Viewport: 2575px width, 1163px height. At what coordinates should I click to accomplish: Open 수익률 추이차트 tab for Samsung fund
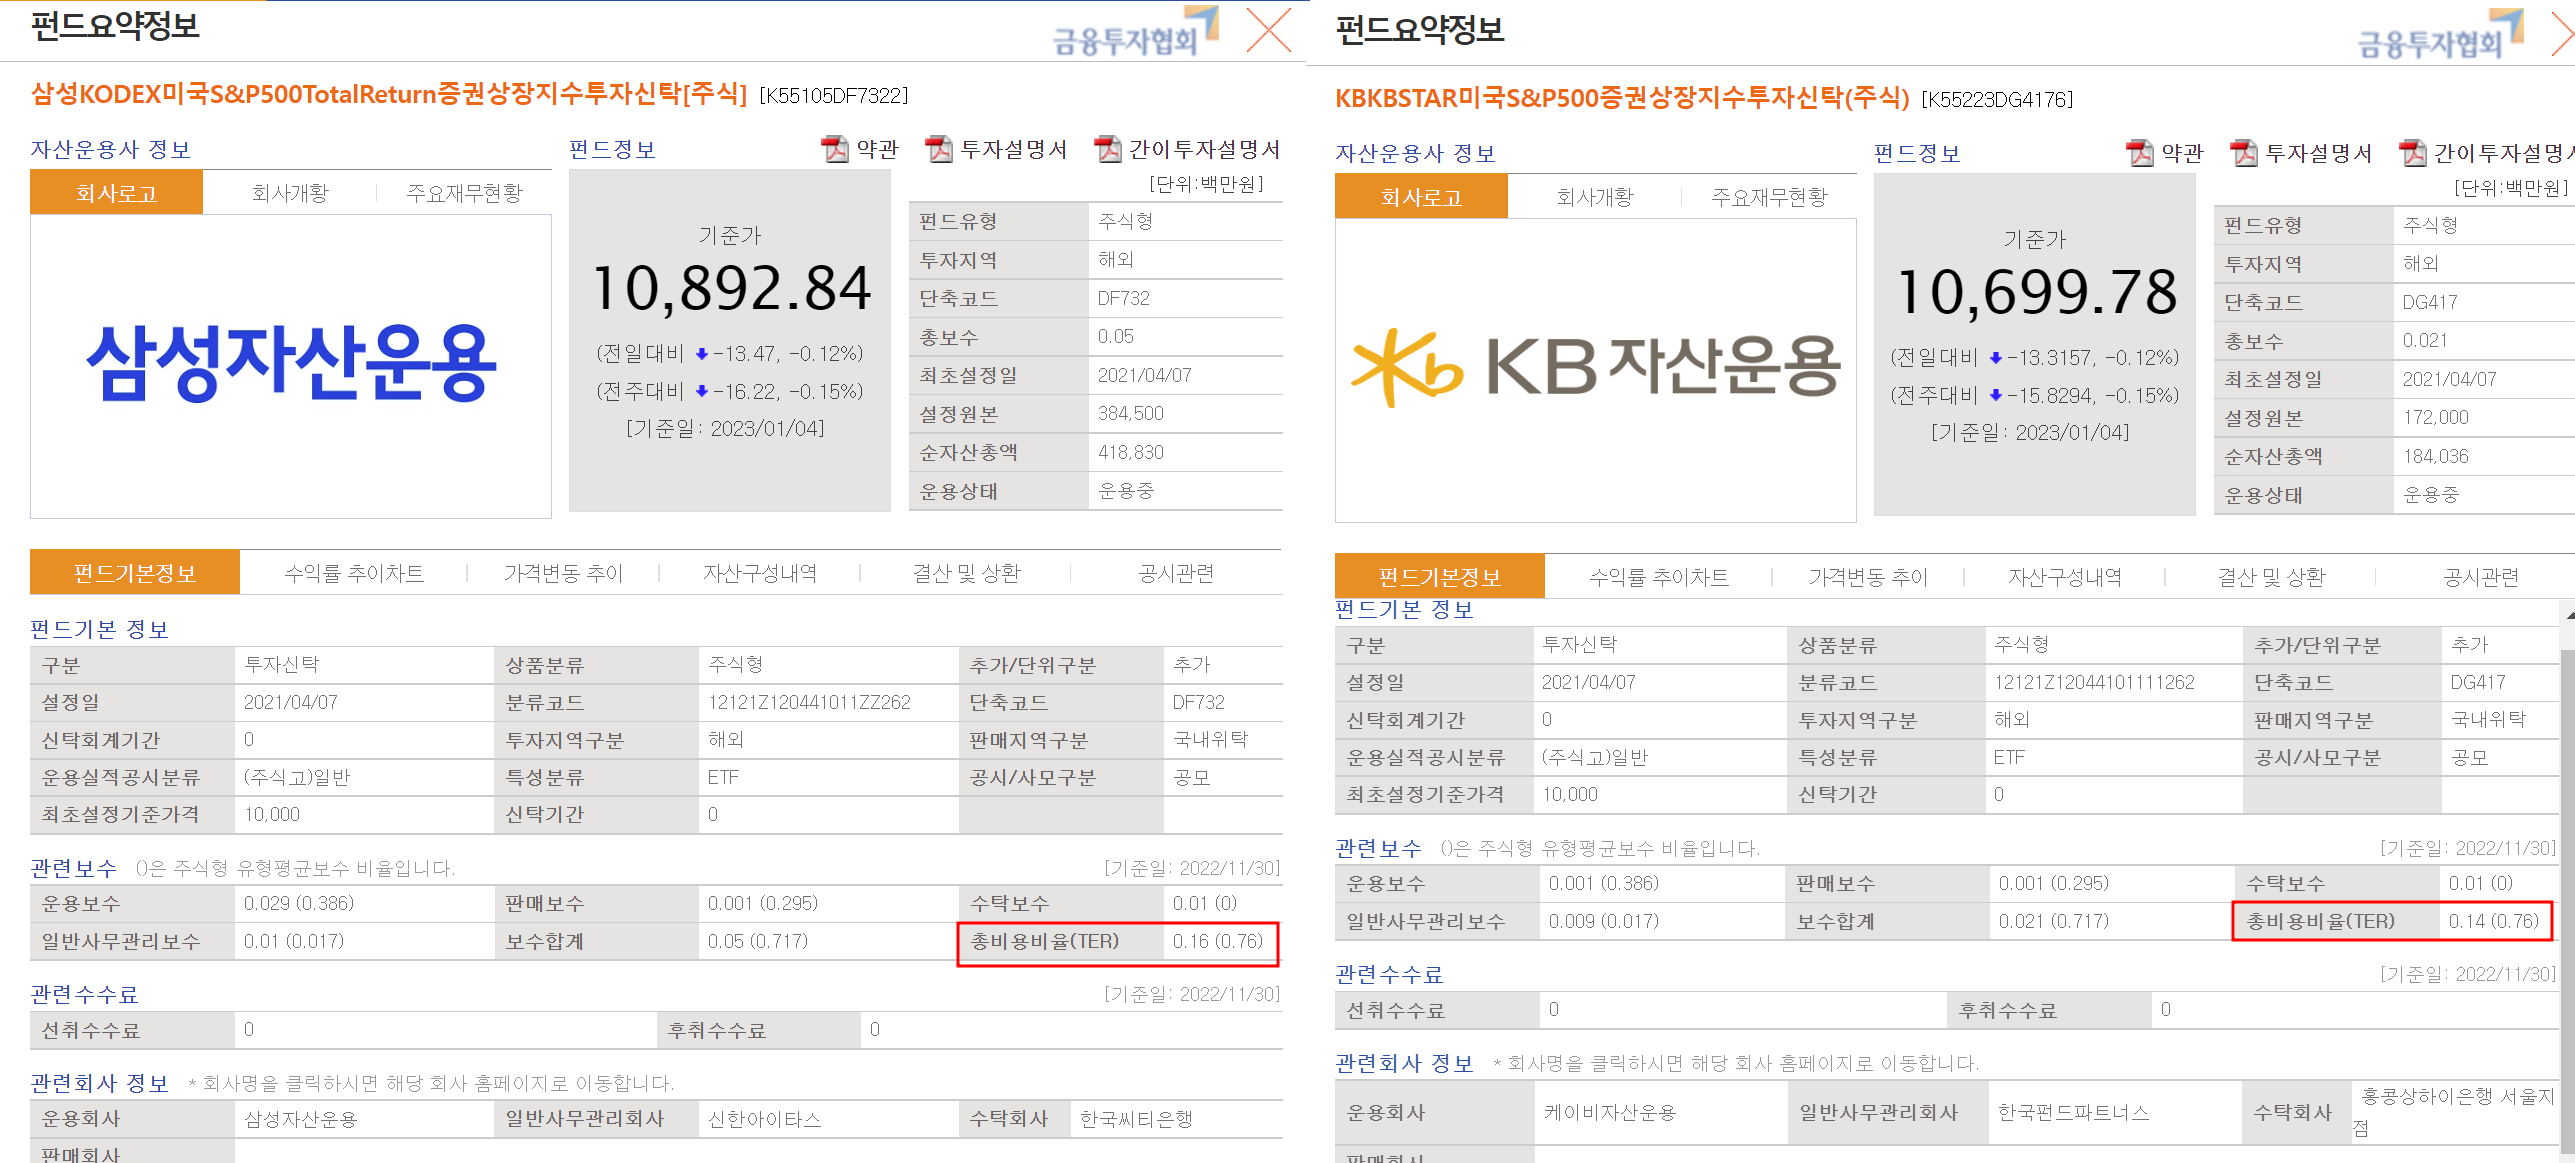[354, 573]
